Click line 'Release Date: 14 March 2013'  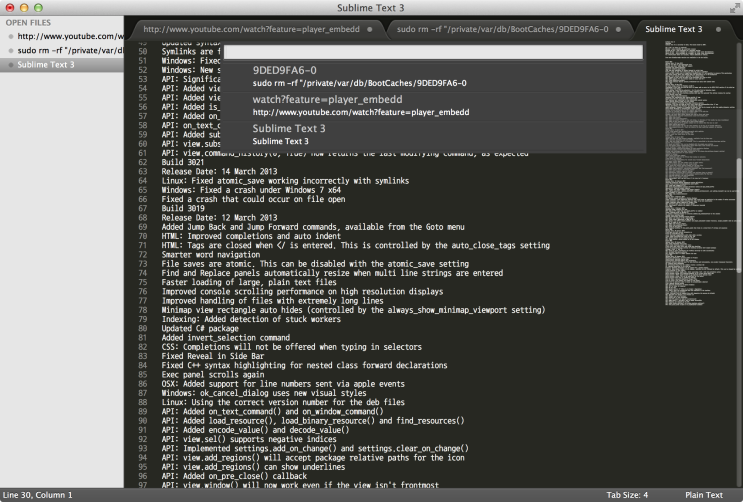219,172
